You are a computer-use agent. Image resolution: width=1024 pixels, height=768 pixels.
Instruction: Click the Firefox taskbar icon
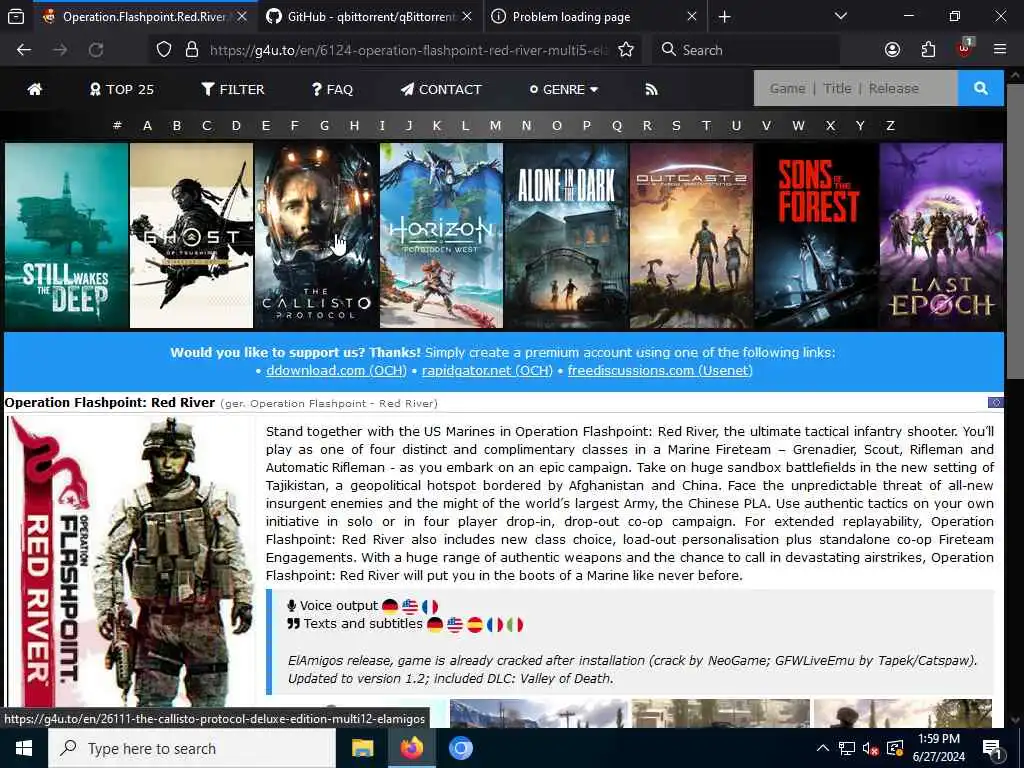(411, 748)
